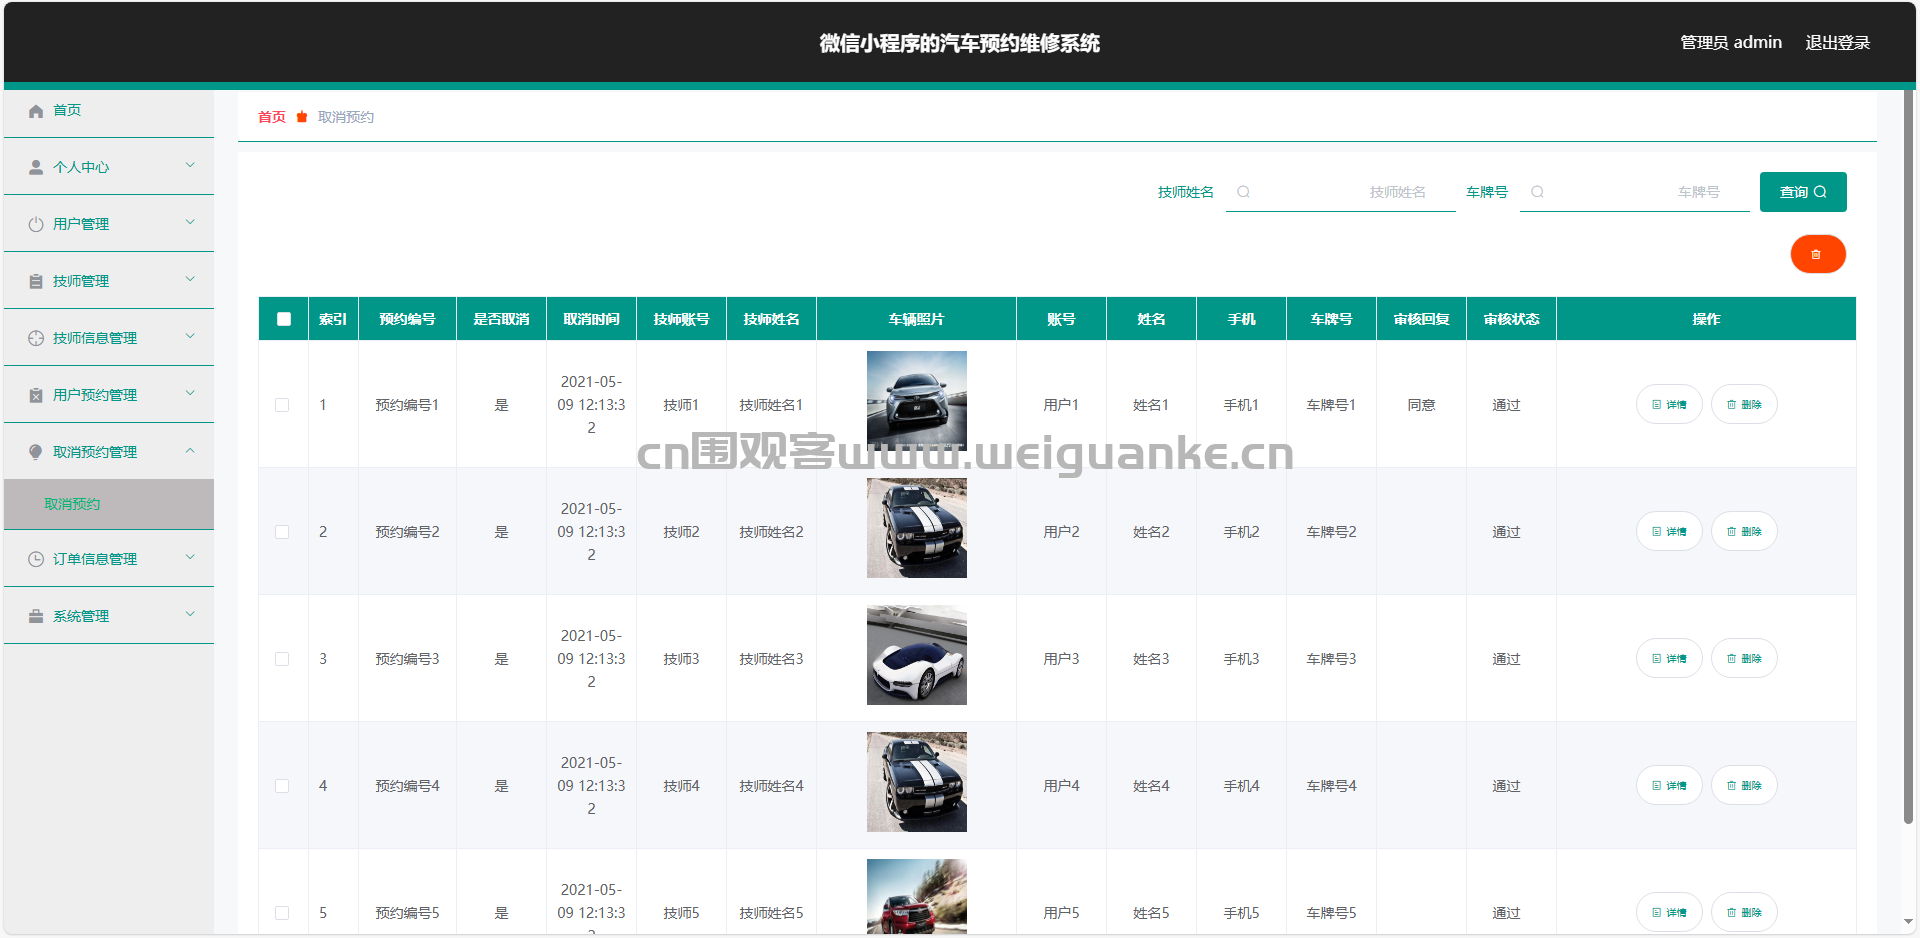Screen dimensions: 1920x938
Task: Click the breadcrumb home marker icon
Action: [x=302, y=117]
